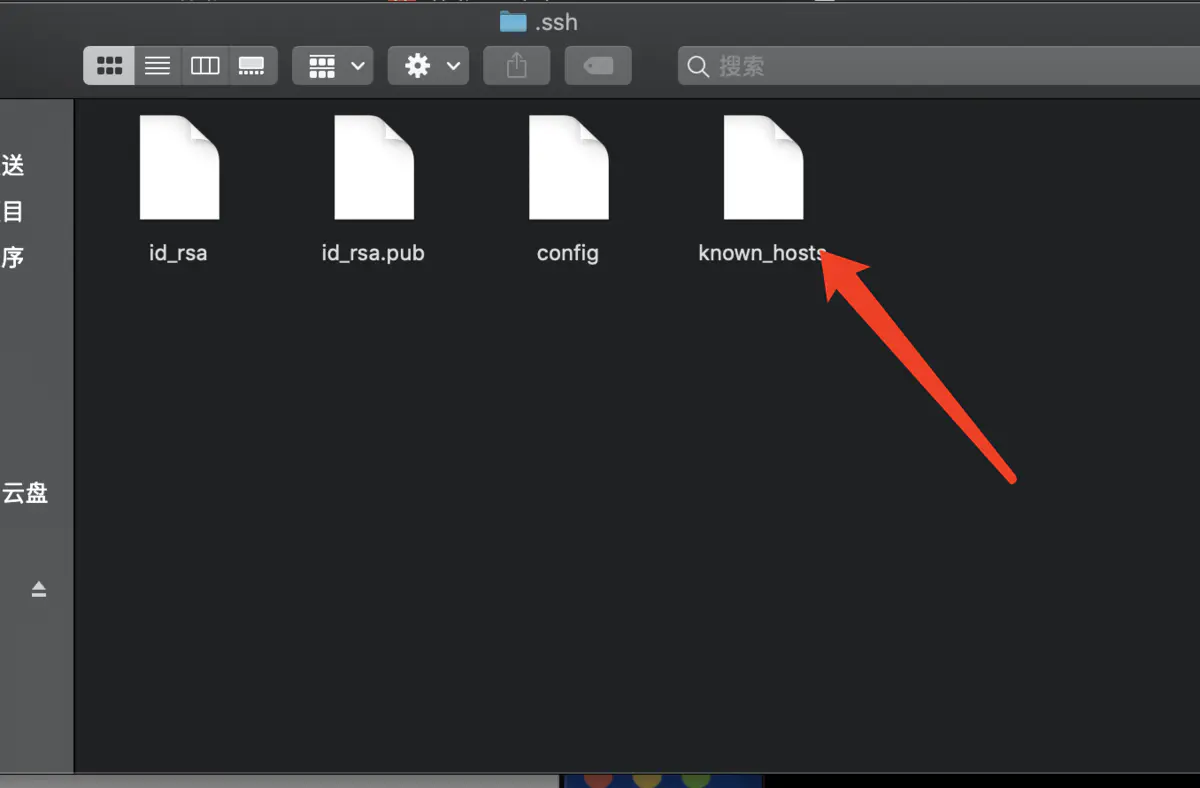Select the id_rsa.pub file icon
This screenshot has width=1200, height=788.
pyautogui.click(x=374, y=167)
